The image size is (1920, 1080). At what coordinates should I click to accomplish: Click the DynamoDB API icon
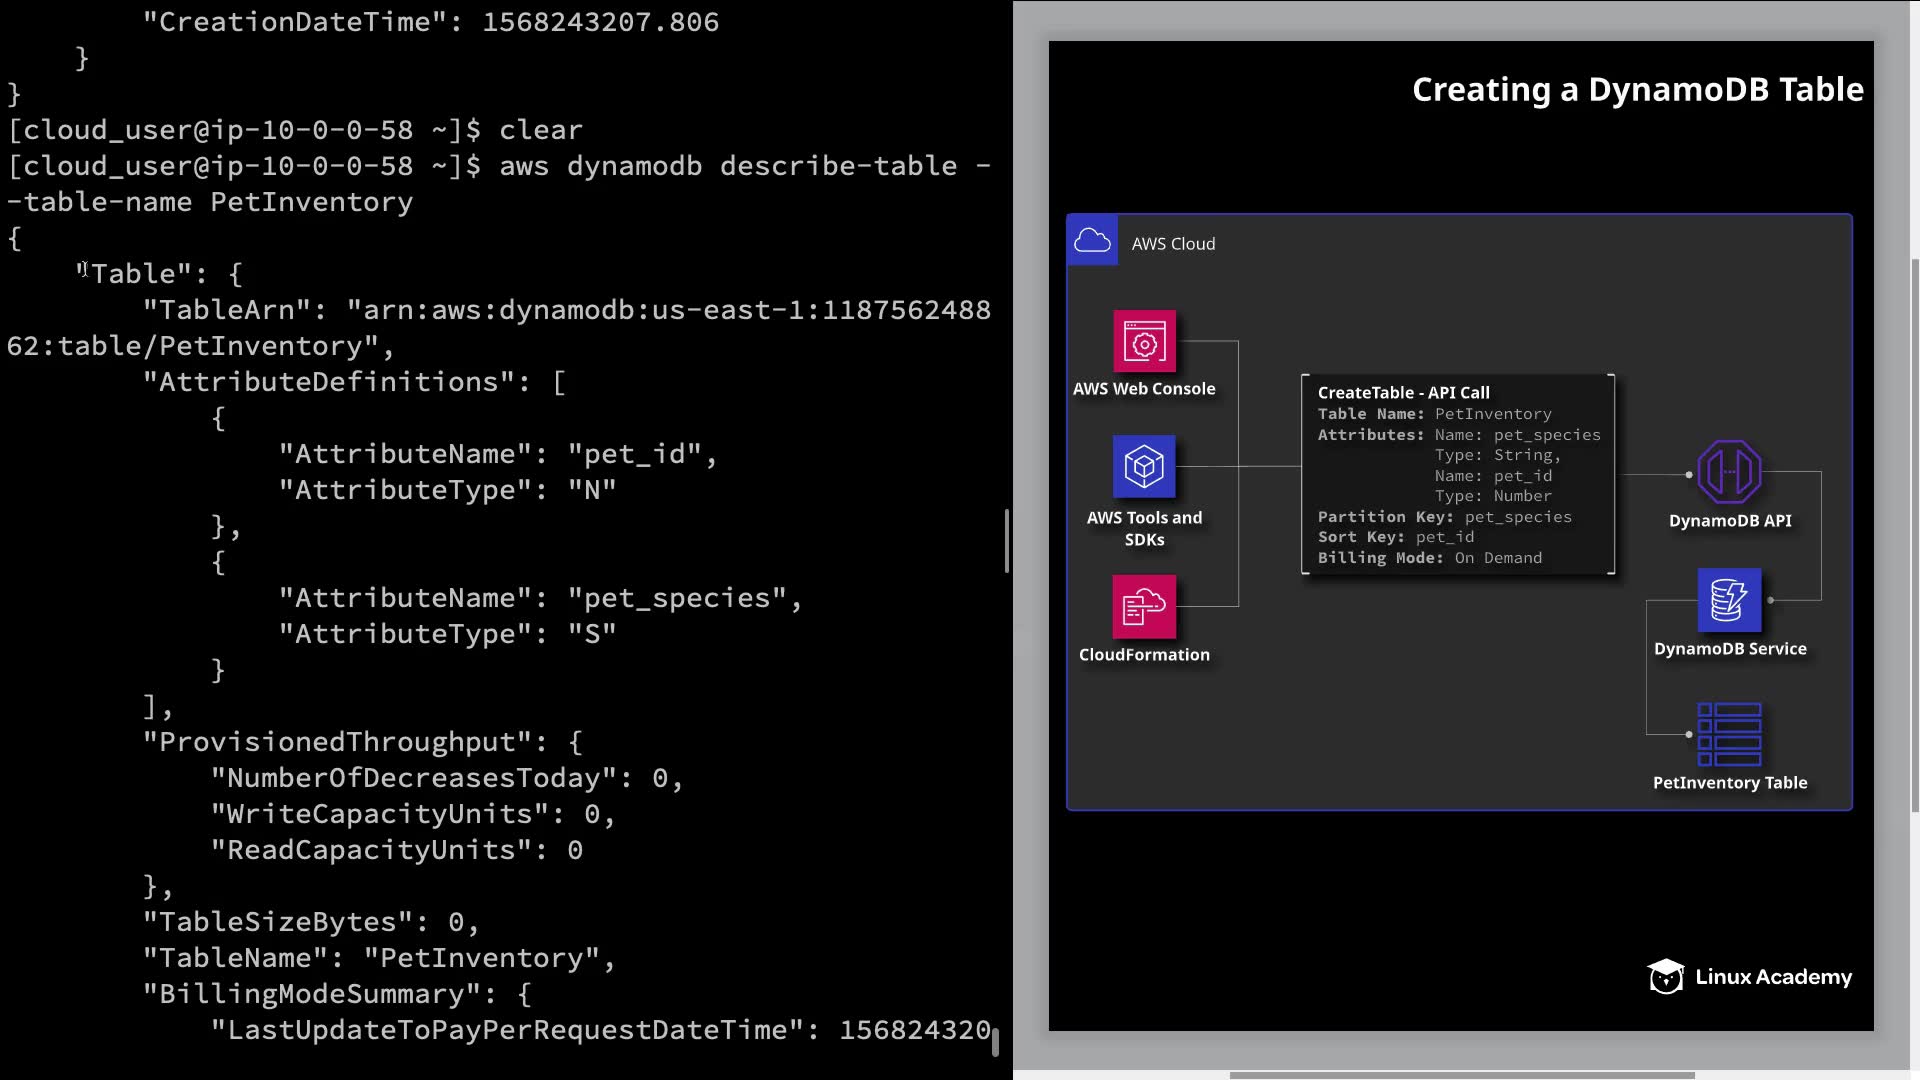click(x=1729, y=472)
